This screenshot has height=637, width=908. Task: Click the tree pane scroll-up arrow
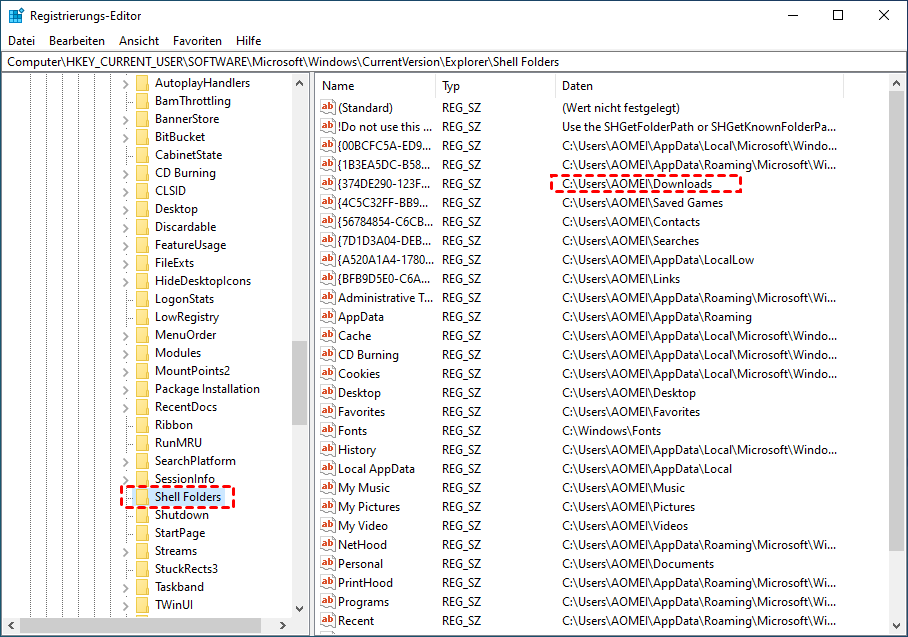tap(299, 83)
